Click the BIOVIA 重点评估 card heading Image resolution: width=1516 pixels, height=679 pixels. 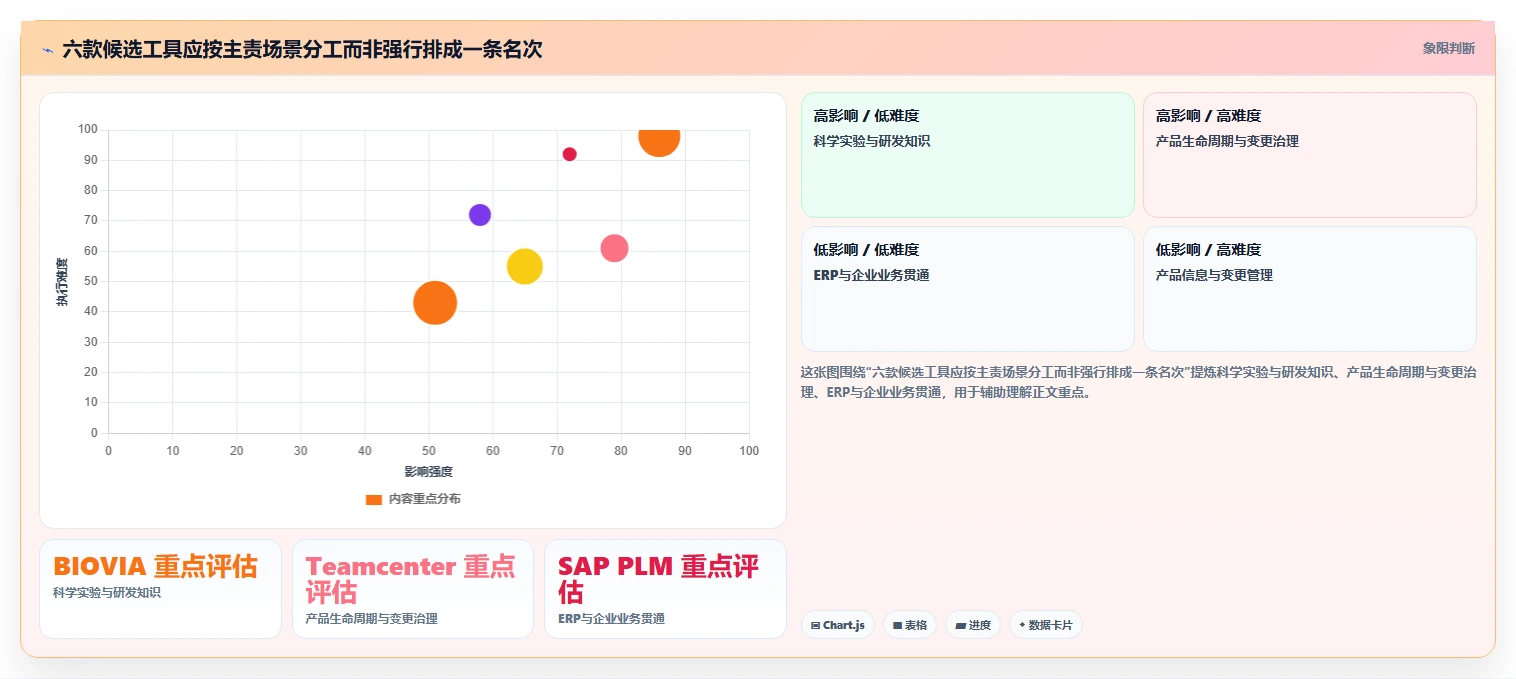coord(155,566)
